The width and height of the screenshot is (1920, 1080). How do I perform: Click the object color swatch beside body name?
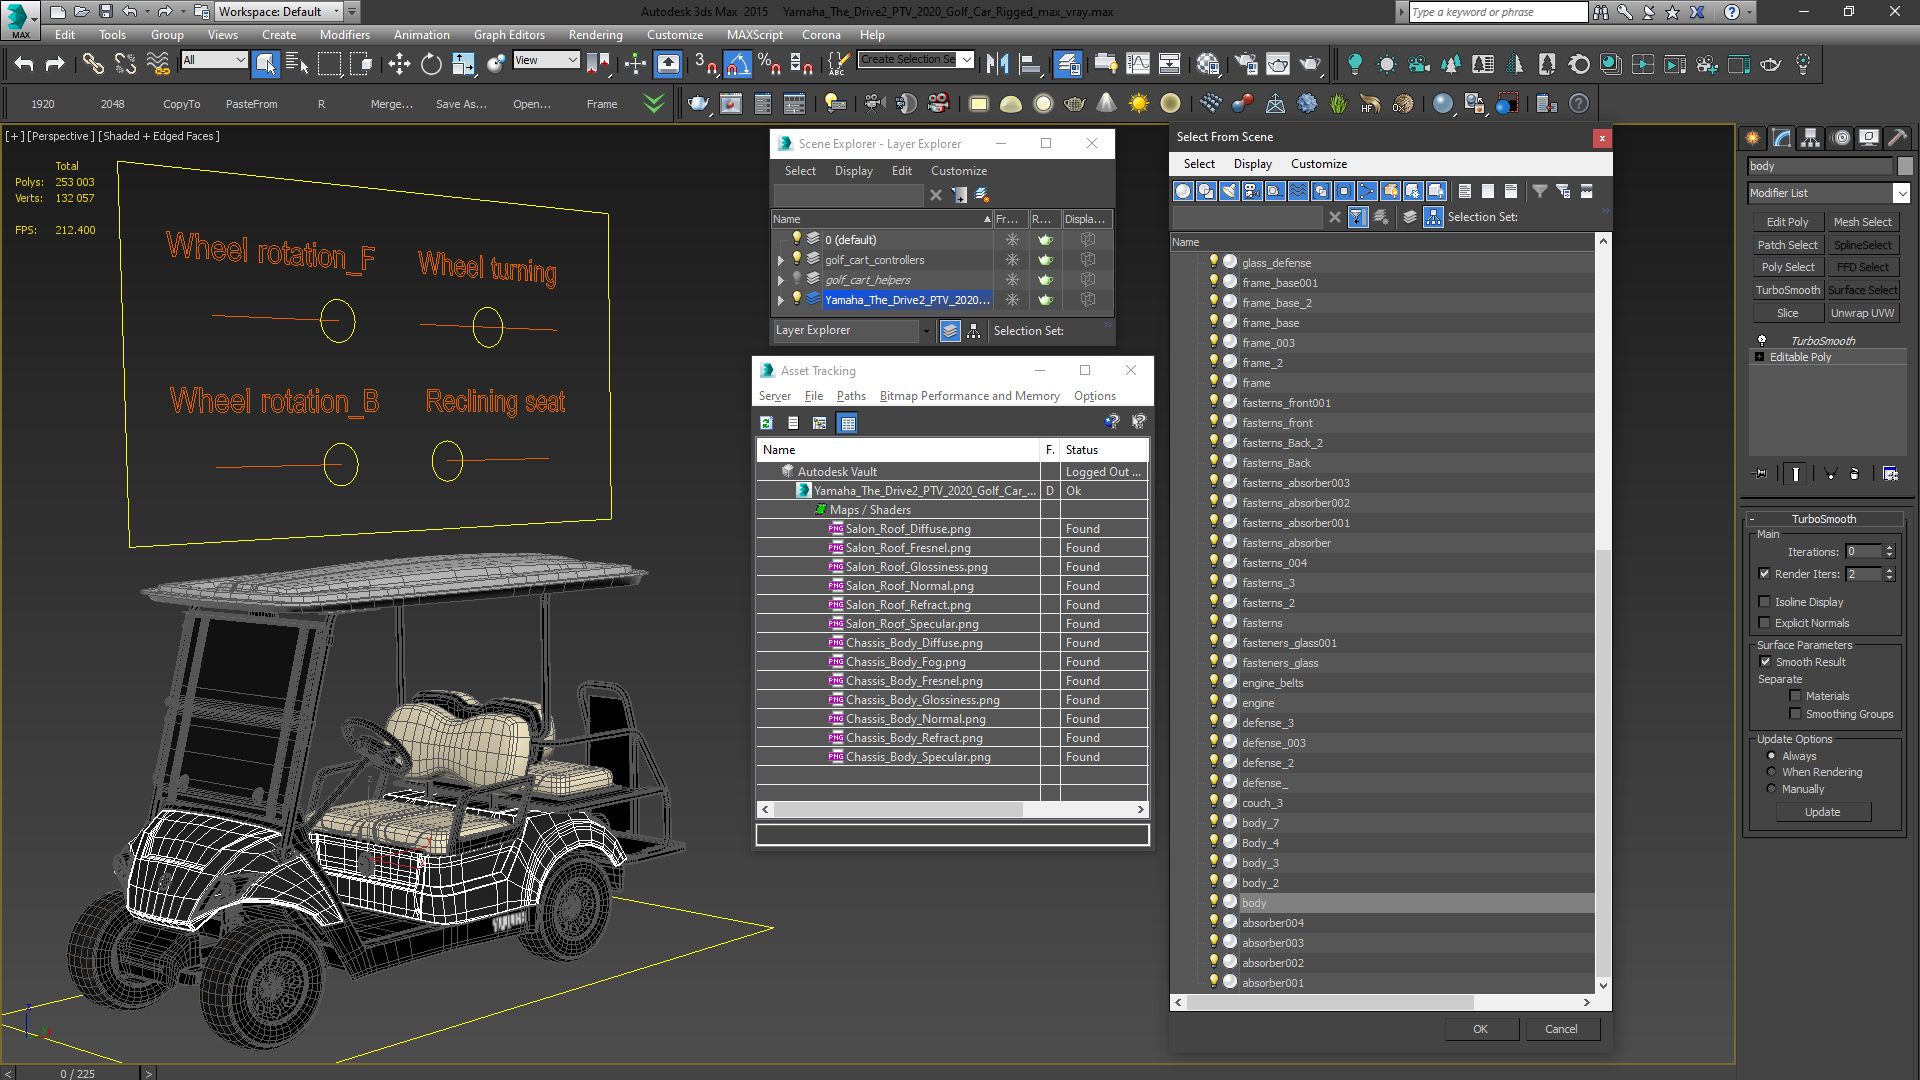pyautogui.click(x=1904, y=166)
